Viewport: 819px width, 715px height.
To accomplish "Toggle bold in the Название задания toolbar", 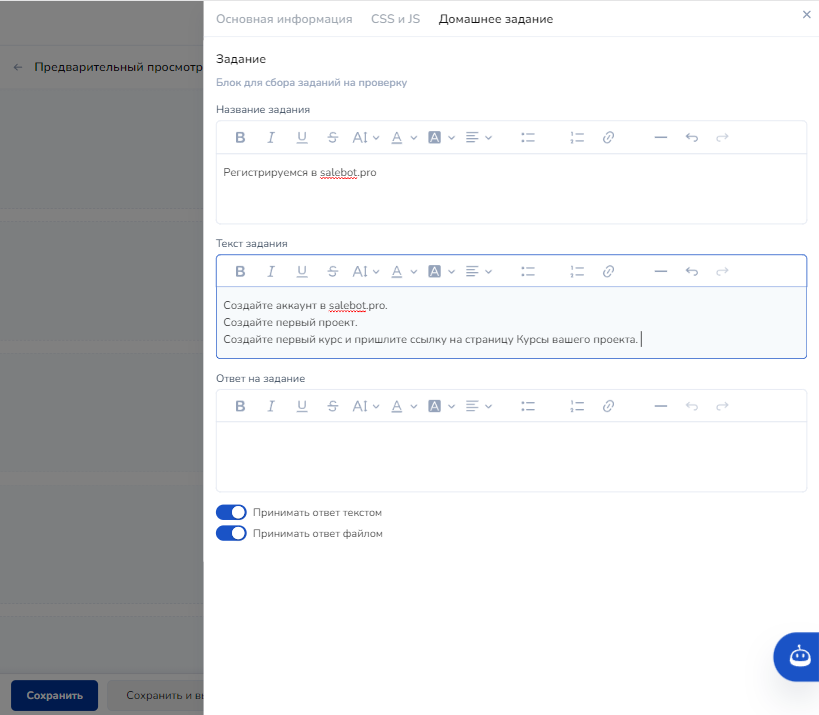I will [240, 138].
